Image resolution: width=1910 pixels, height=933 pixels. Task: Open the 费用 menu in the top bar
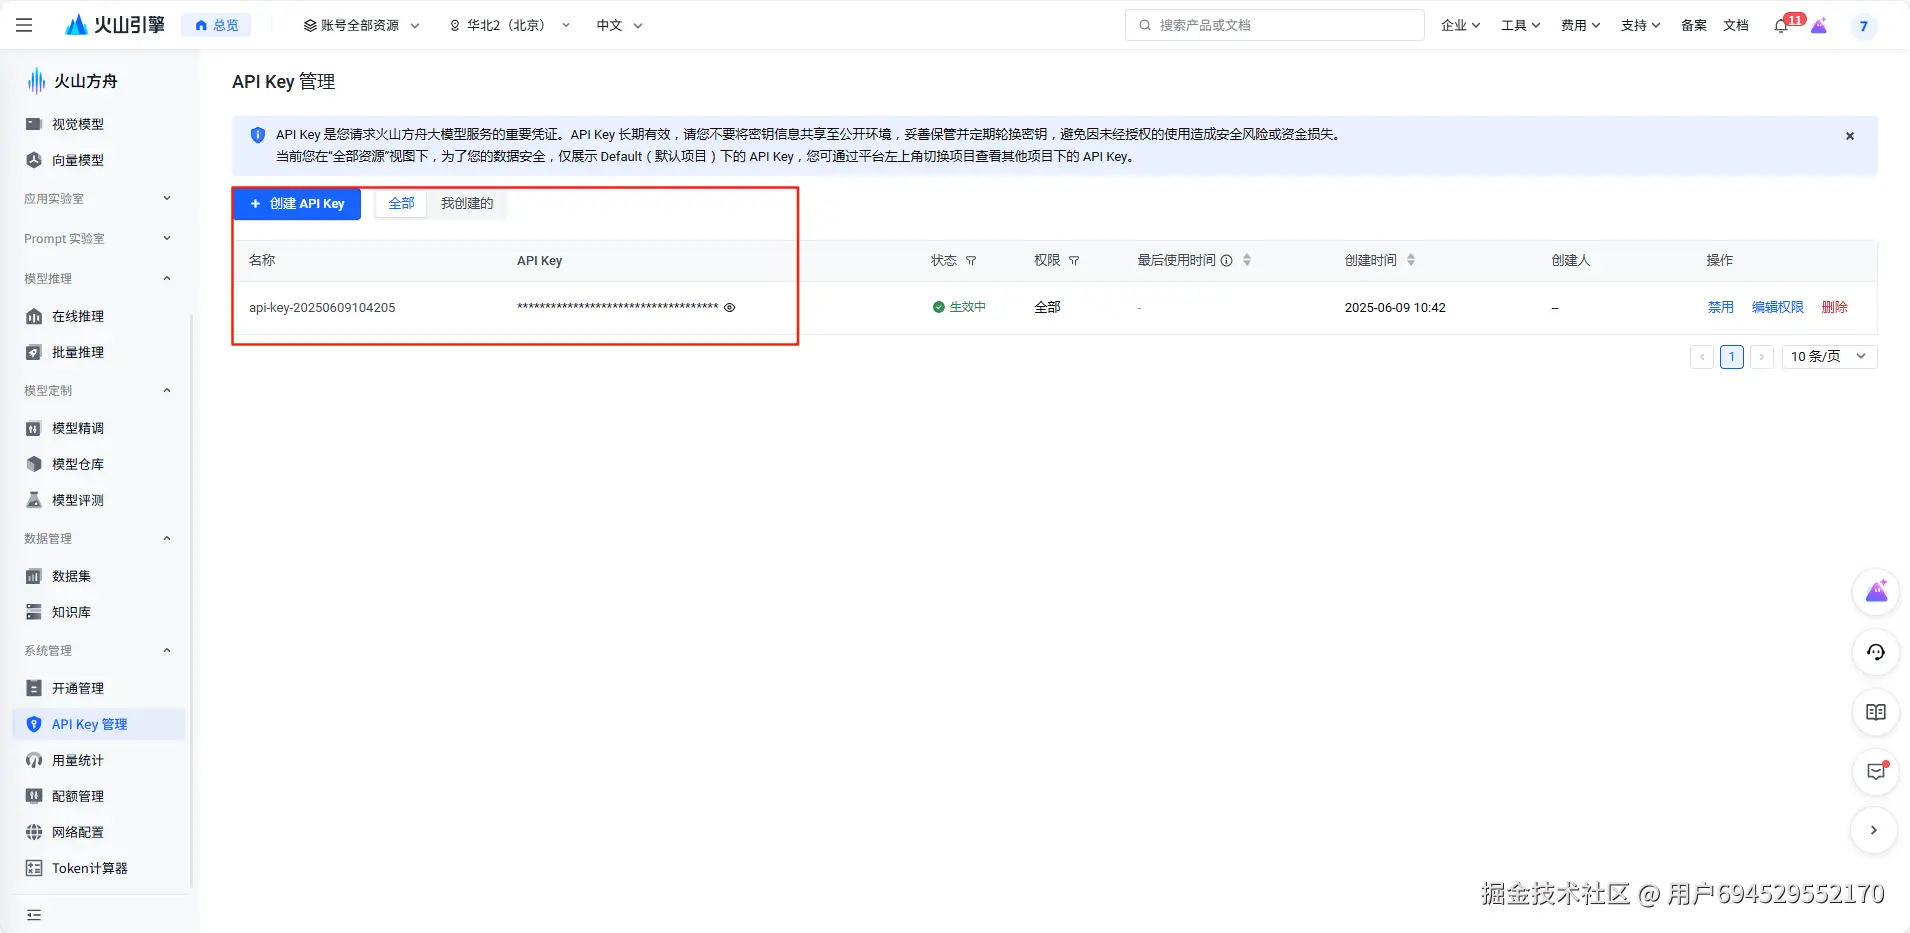(1577, 25)
